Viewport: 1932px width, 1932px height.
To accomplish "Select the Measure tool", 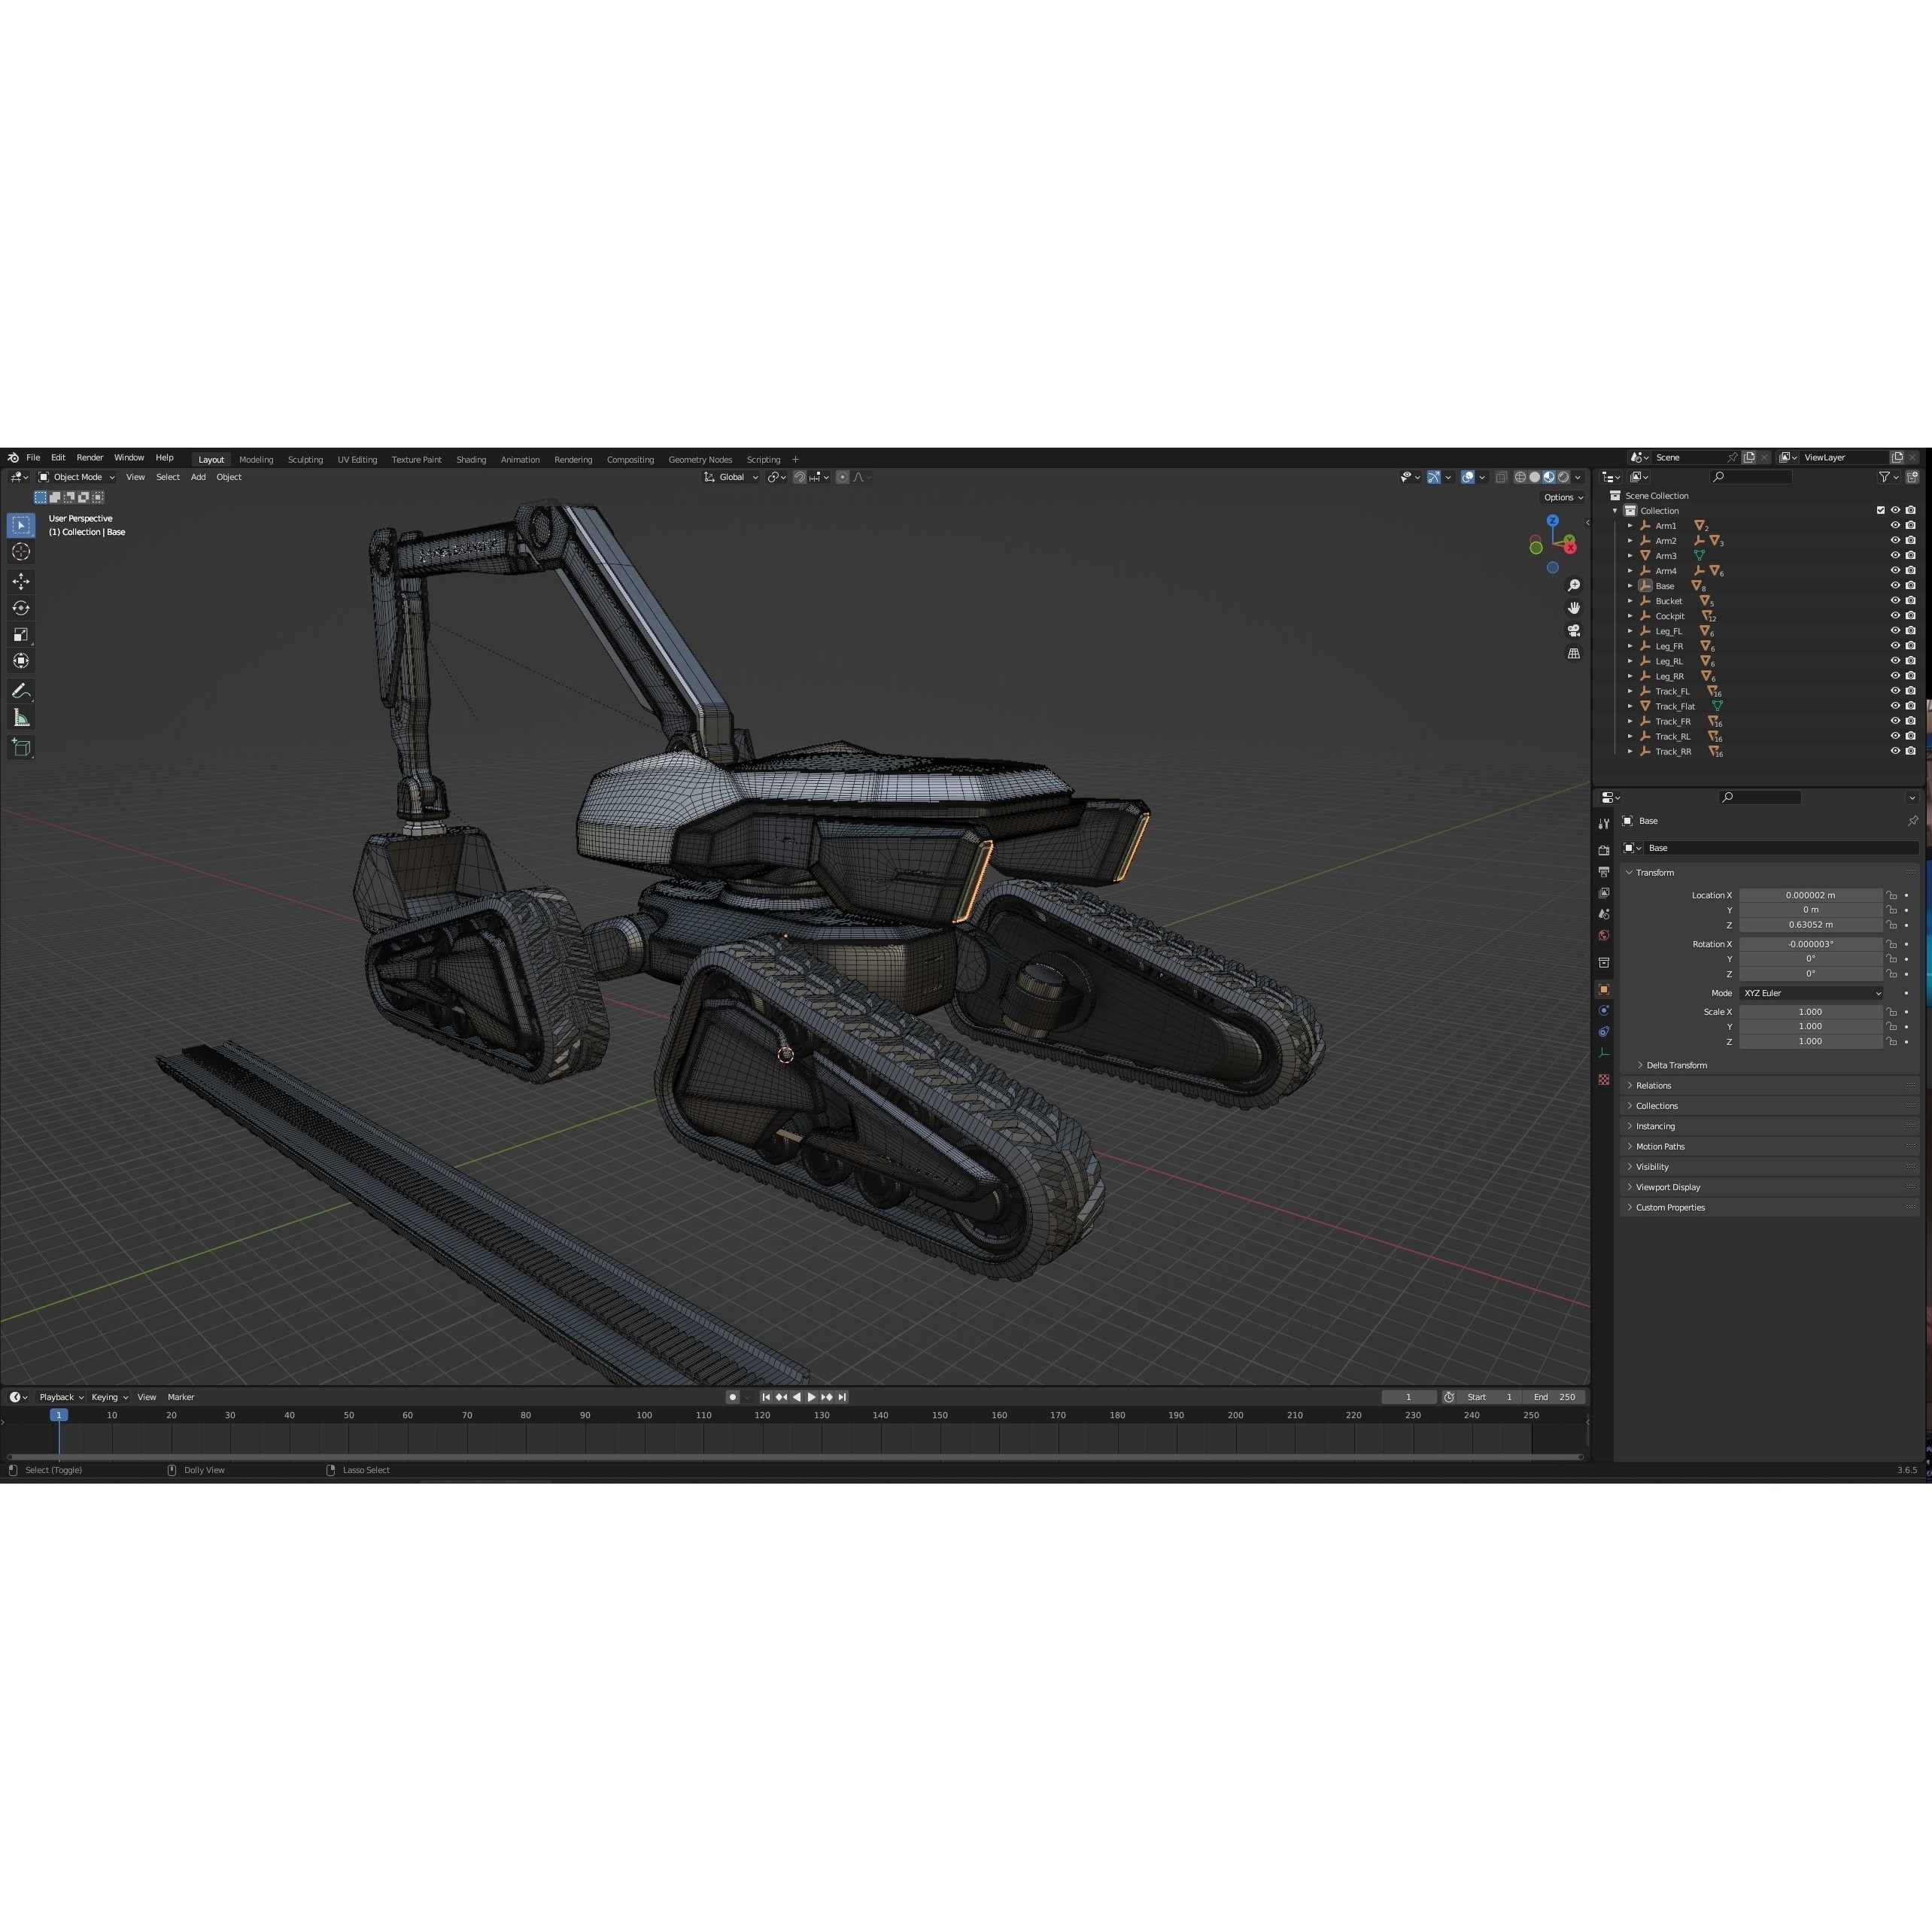I will [x=21, y=717].
